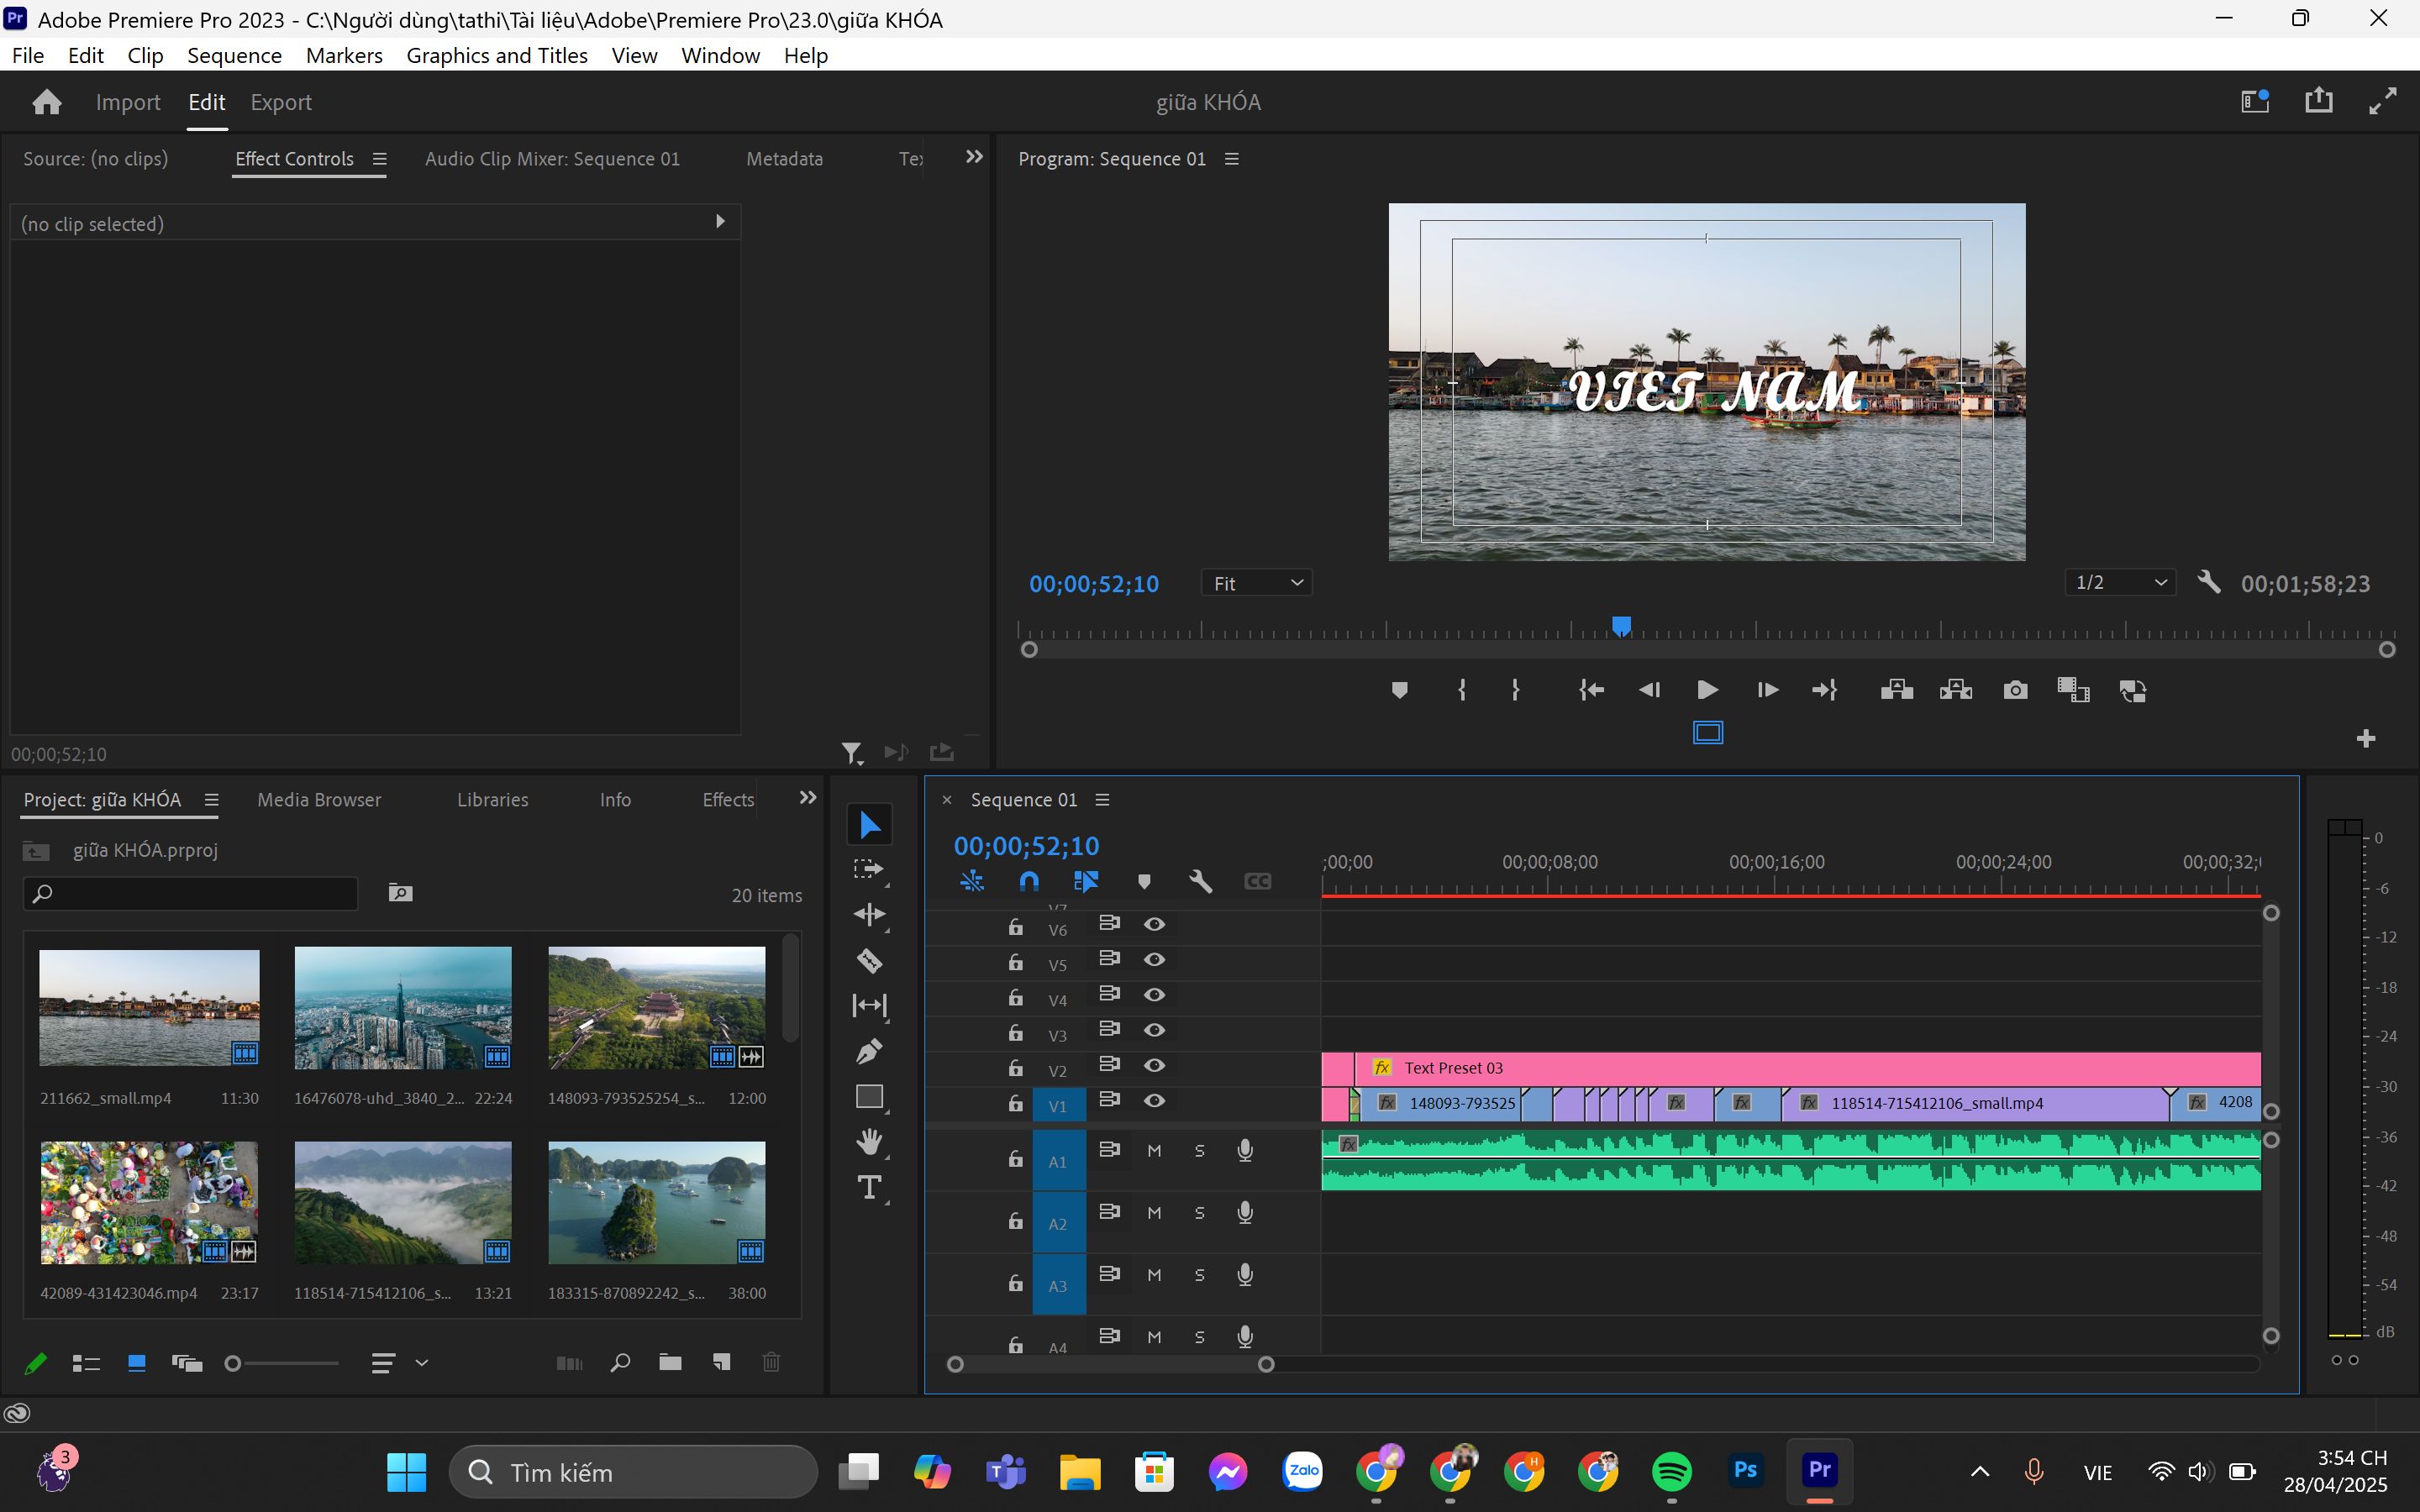2420x1512 pixels.
Task: Select the Type tool
Action: point(869,1187)
